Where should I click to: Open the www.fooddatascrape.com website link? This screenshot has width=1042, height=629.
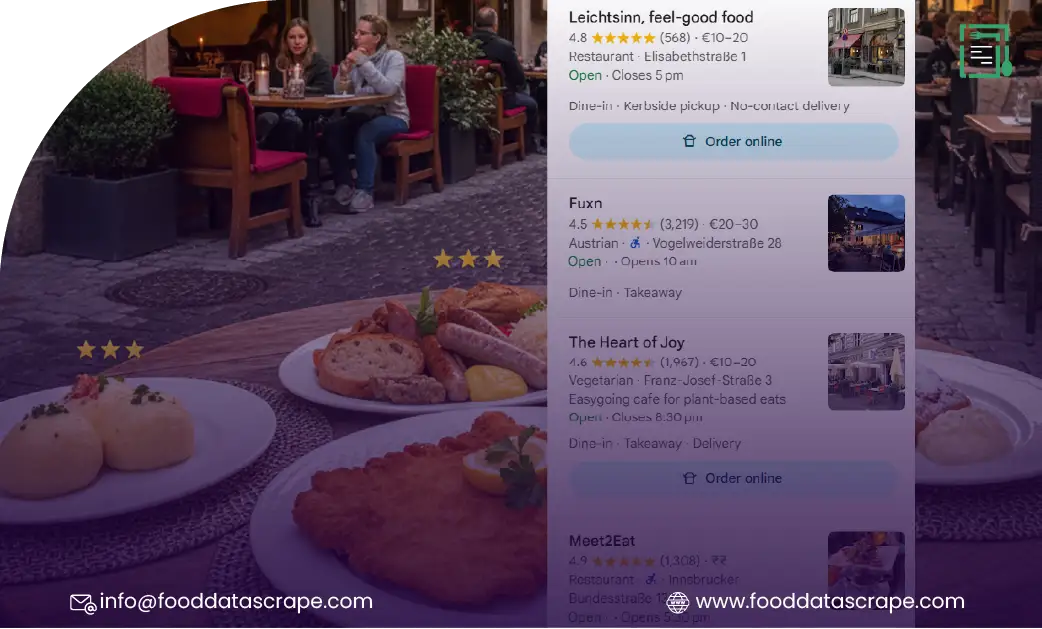point(830,601)
